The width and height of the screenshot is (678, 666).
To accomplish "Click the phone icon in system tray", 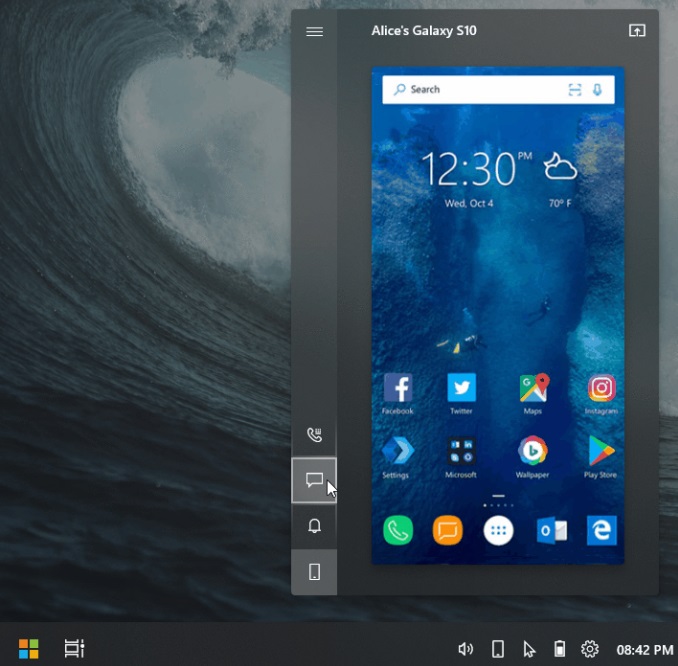I will 498,649.
